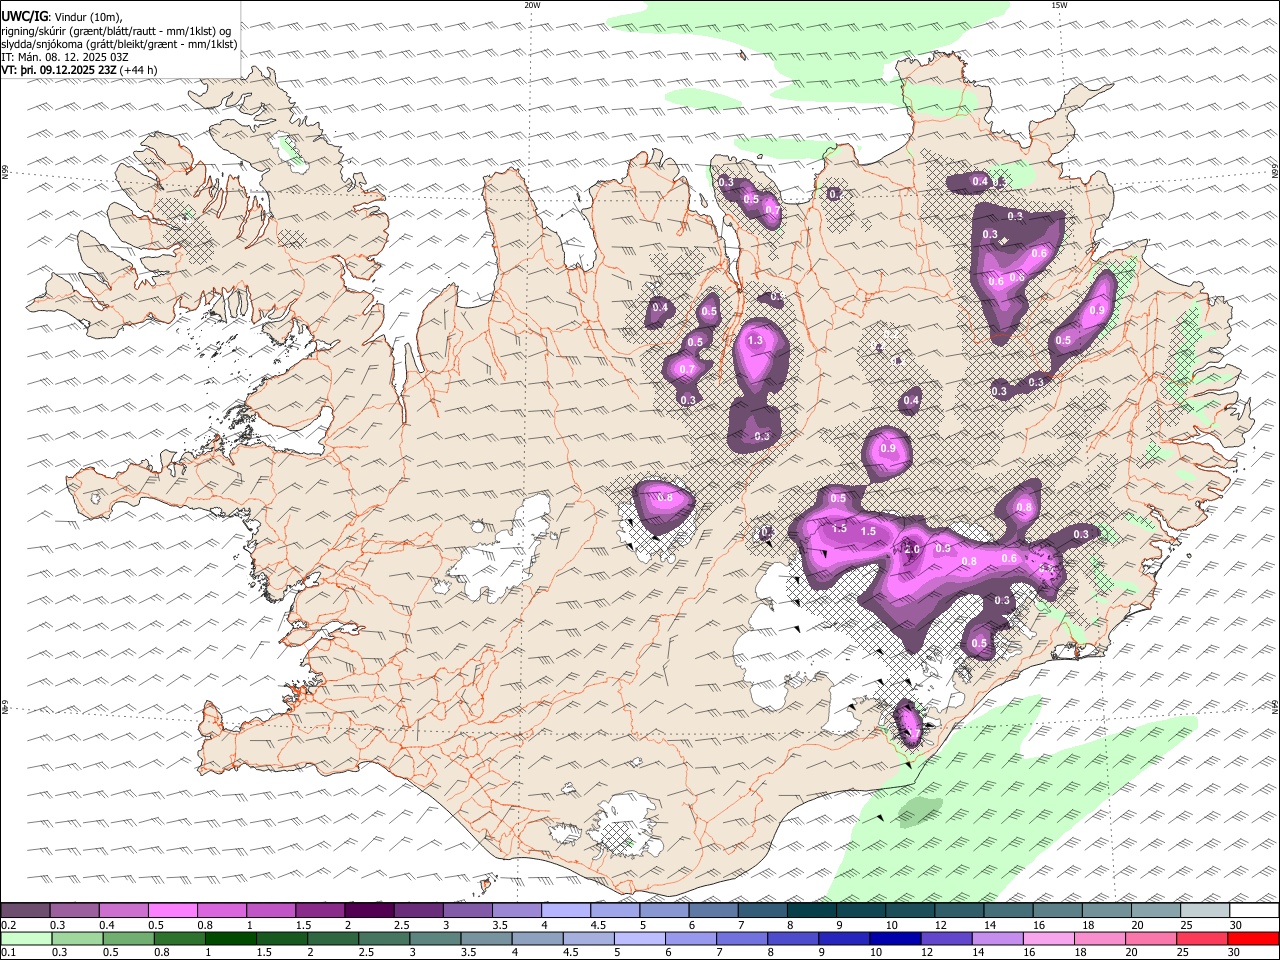Click the '0.1' label under the lower legend row
This screenshot has height=960, width=1280.
(x=8, y=953)
